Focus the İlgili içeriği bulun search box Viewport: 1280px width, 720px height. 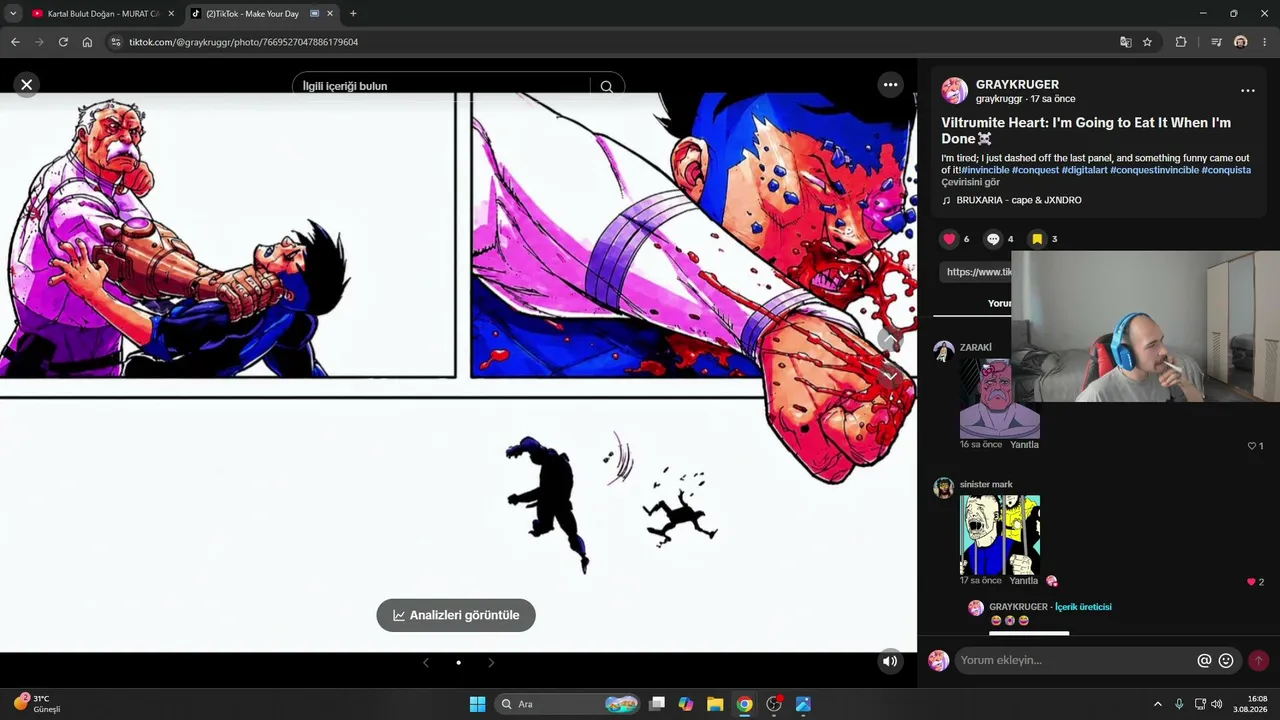(443, 86)
